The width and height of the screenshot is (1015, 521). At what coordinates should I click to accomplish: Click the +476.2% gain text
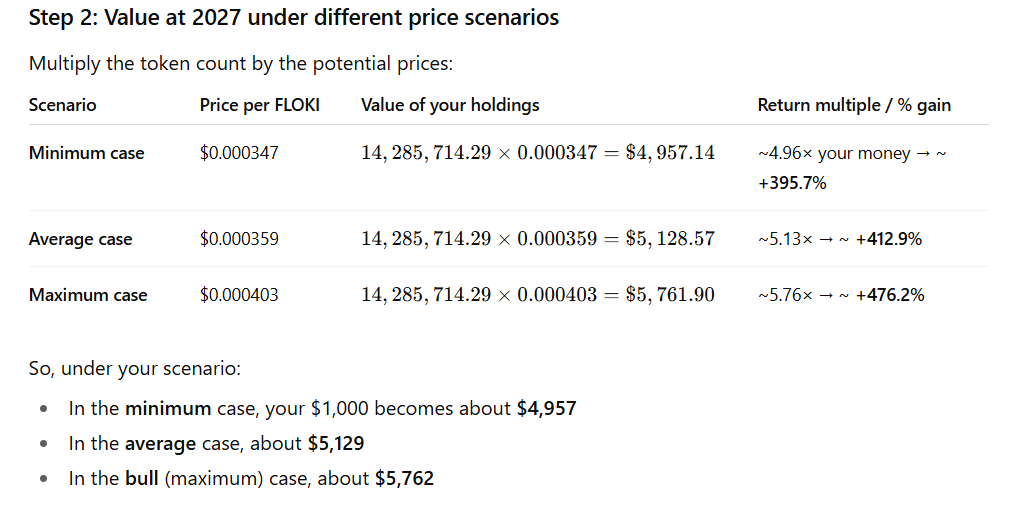click(x=890, y=295)
